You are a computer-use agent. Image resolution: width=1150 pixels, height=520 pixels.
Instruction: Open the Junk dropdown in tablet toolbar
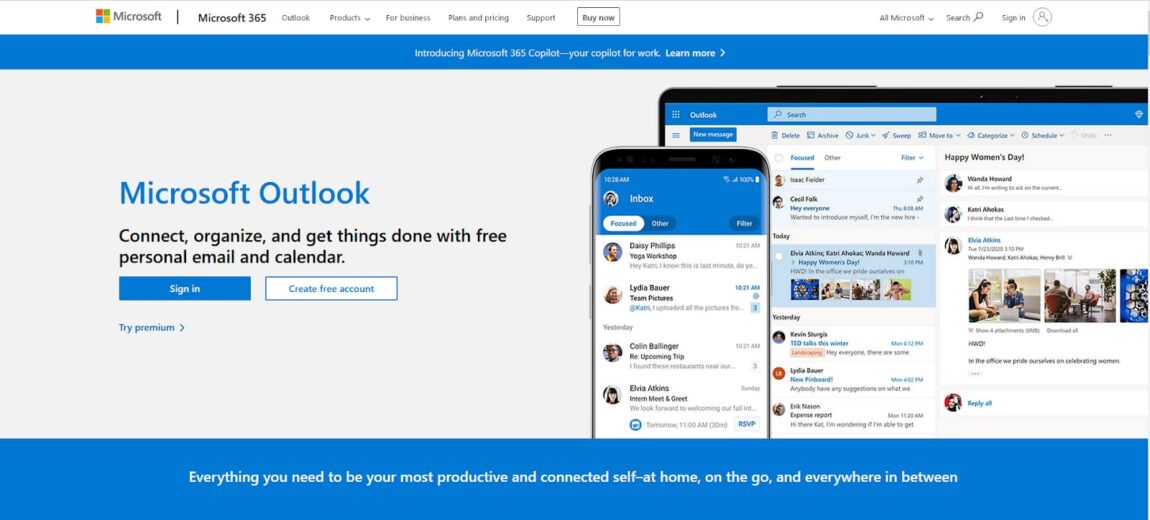[x=860, y=135]
